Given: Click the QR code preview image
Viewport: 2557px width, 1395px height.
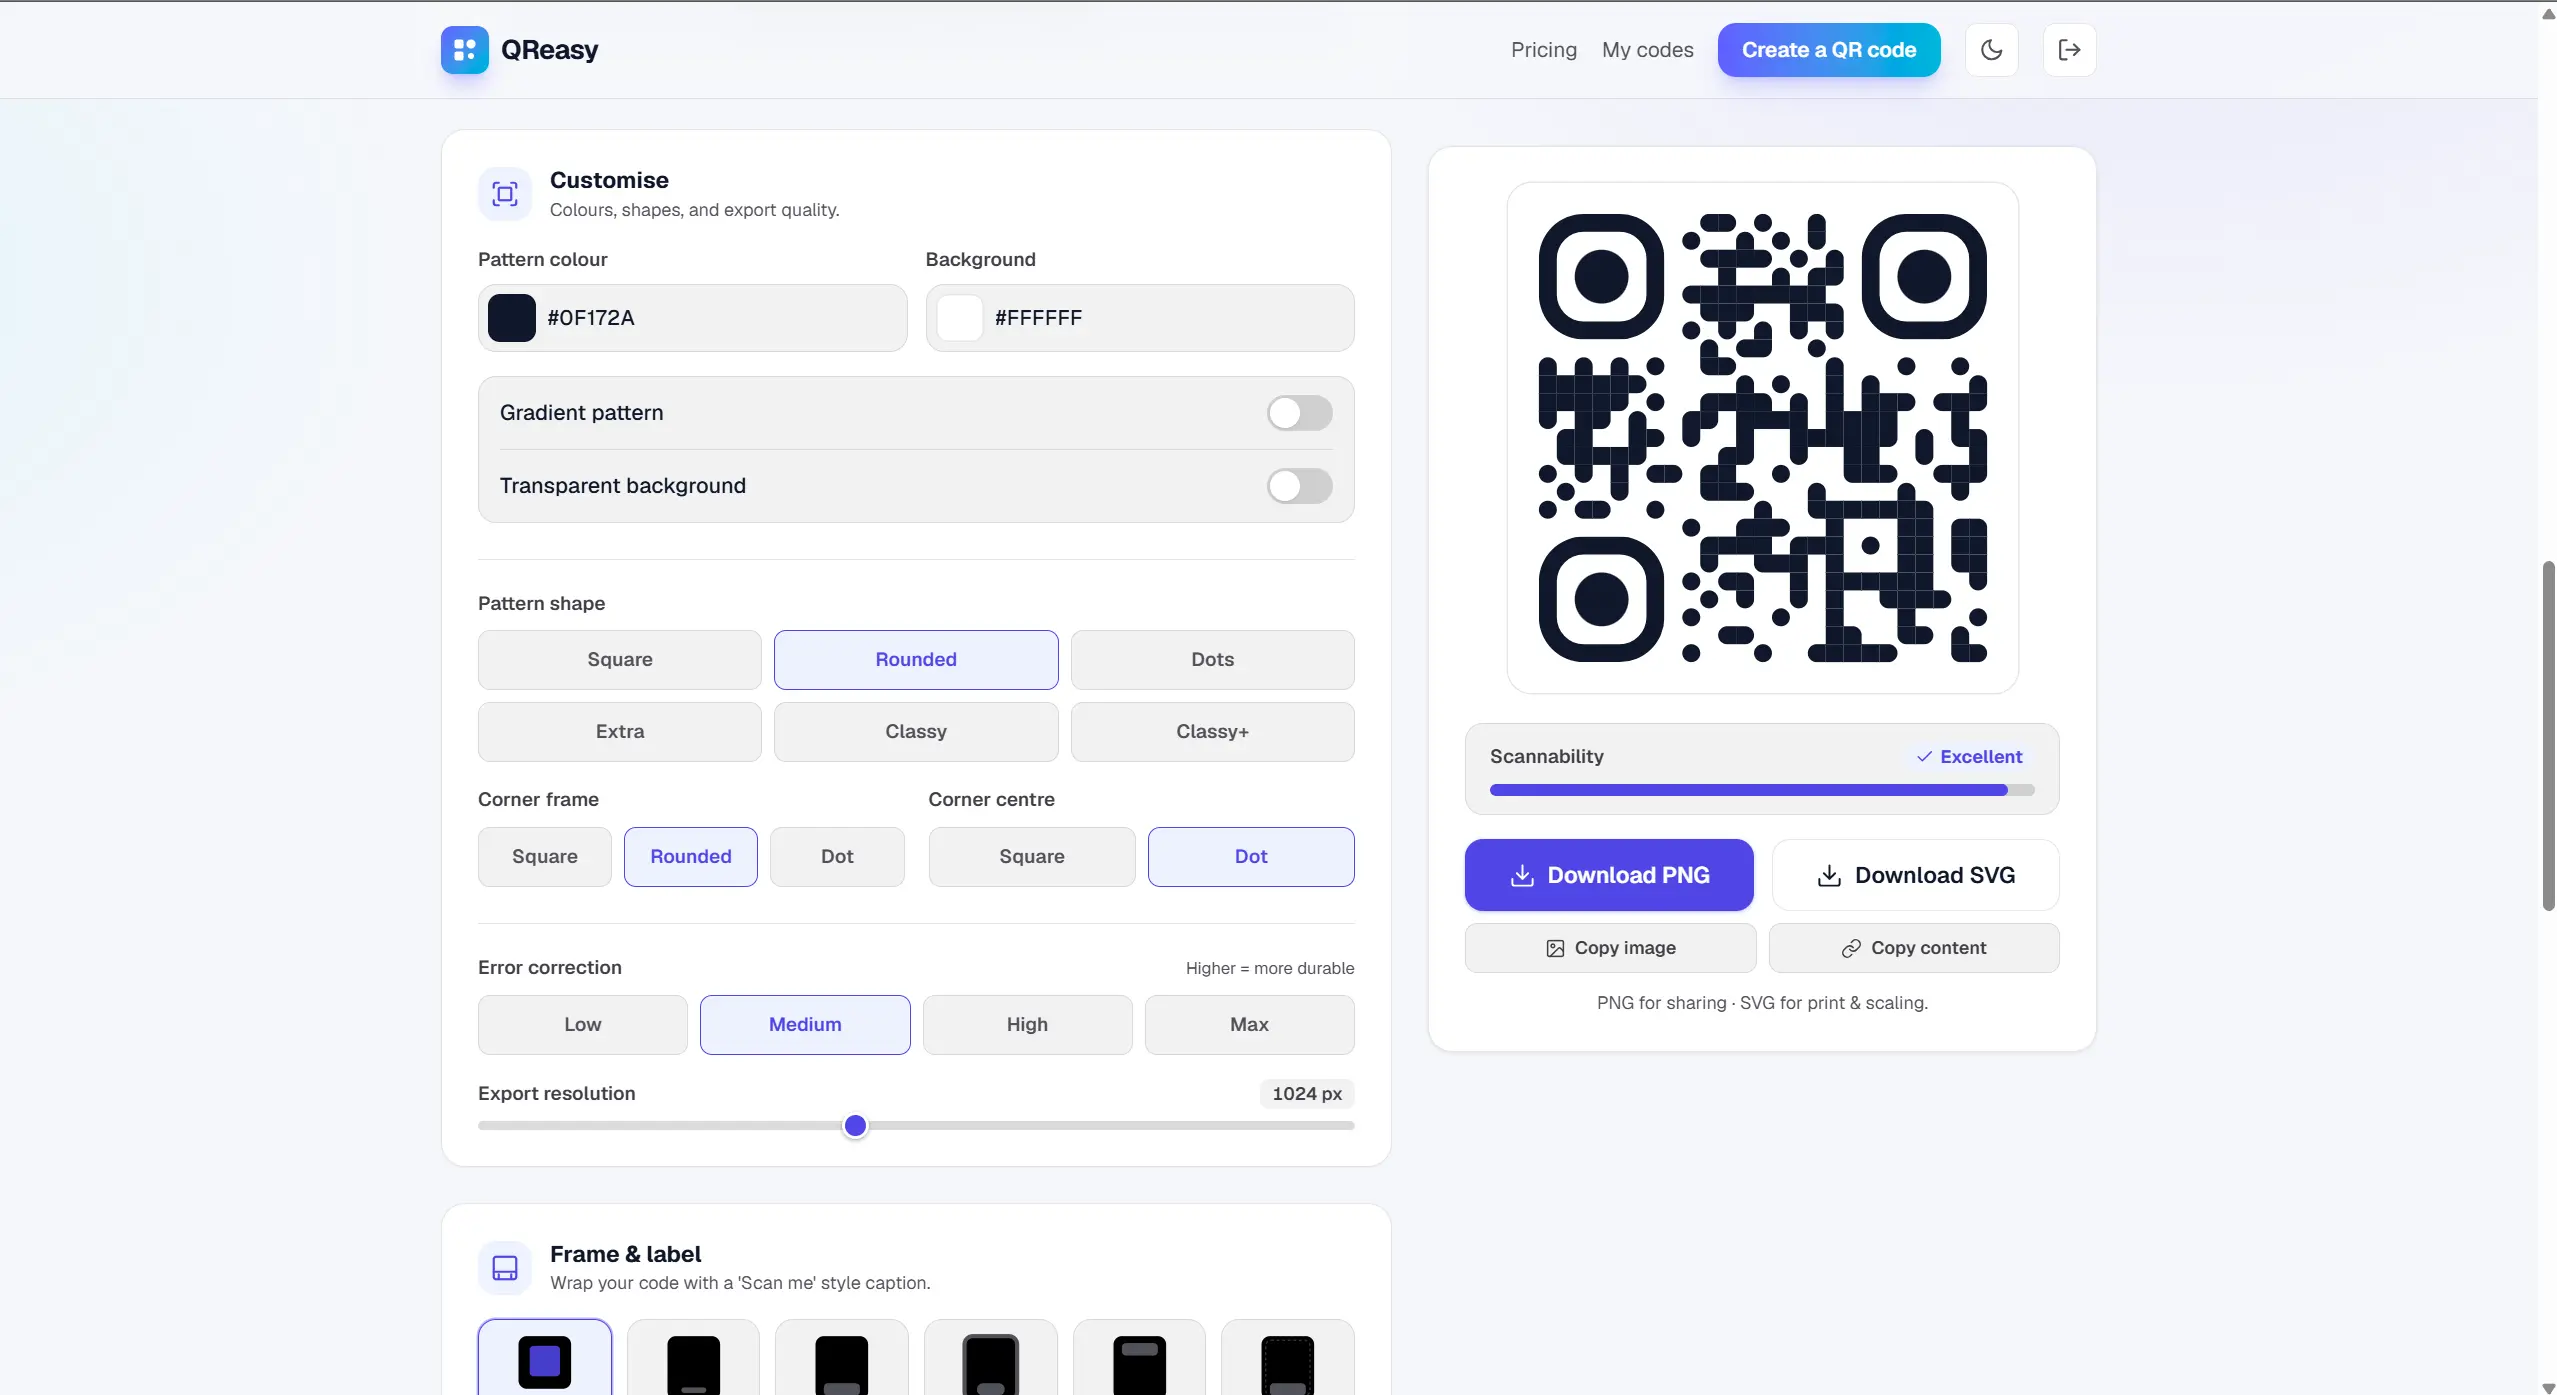Looking at the screenshot, I should point(1762,438).
